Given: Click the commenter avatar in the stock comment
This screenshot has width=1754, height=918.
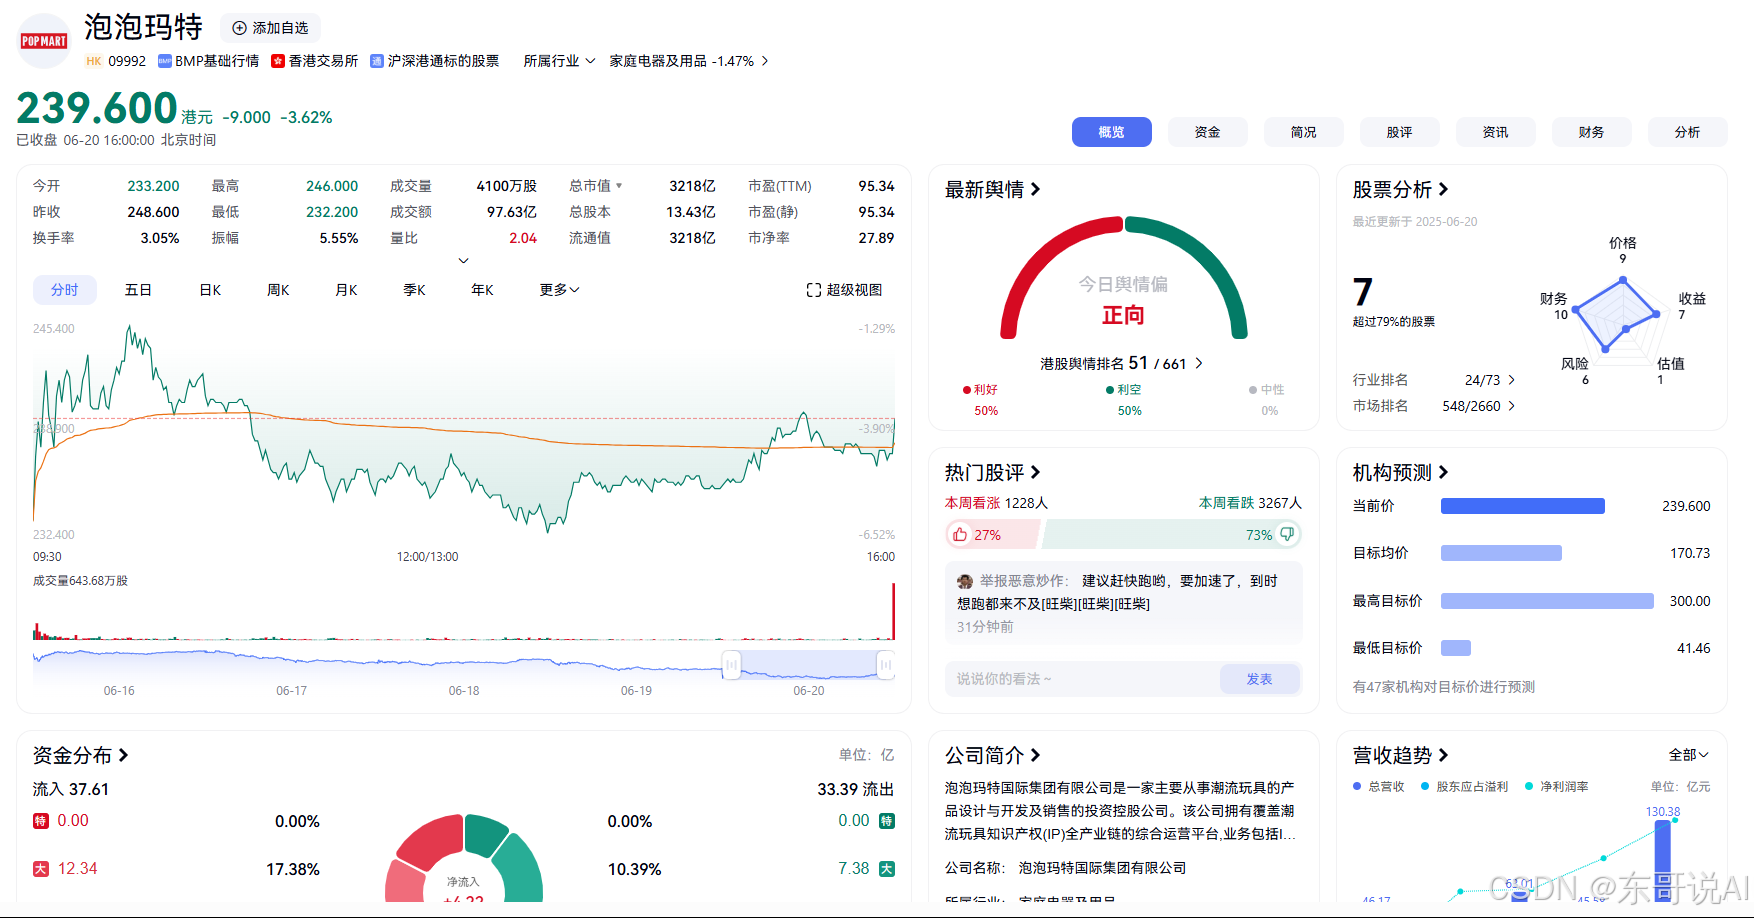Looking at the screenshot, I should click(x=965, y=581).
